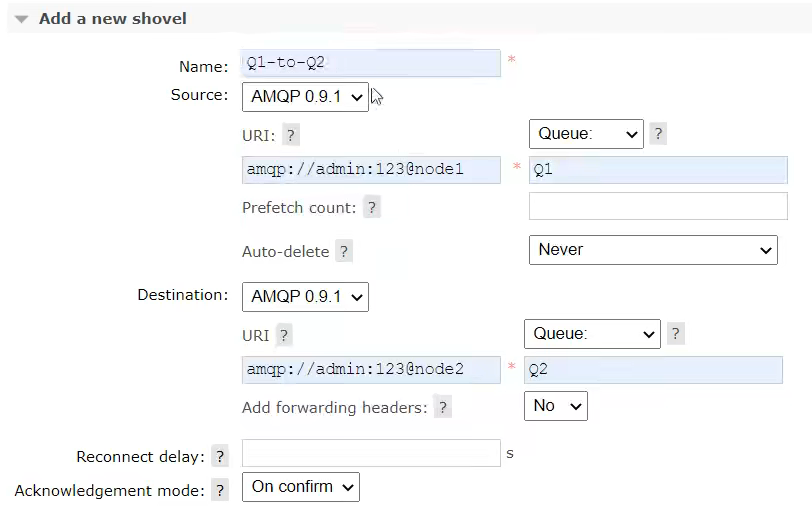Open the Add forwarding headers No dropdown
Image resolution: width=812 pixels, height=507 pixels.
556,406
